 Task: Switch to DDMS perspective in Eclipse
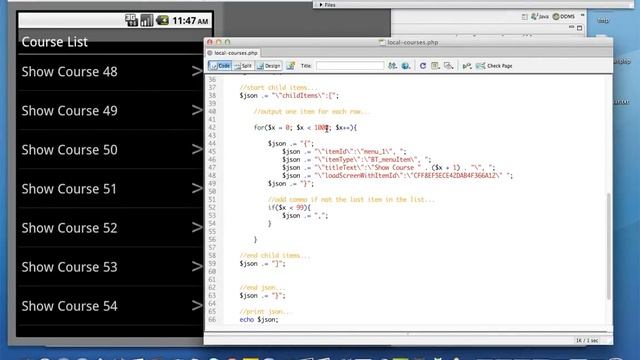click(x=564, y=16)
